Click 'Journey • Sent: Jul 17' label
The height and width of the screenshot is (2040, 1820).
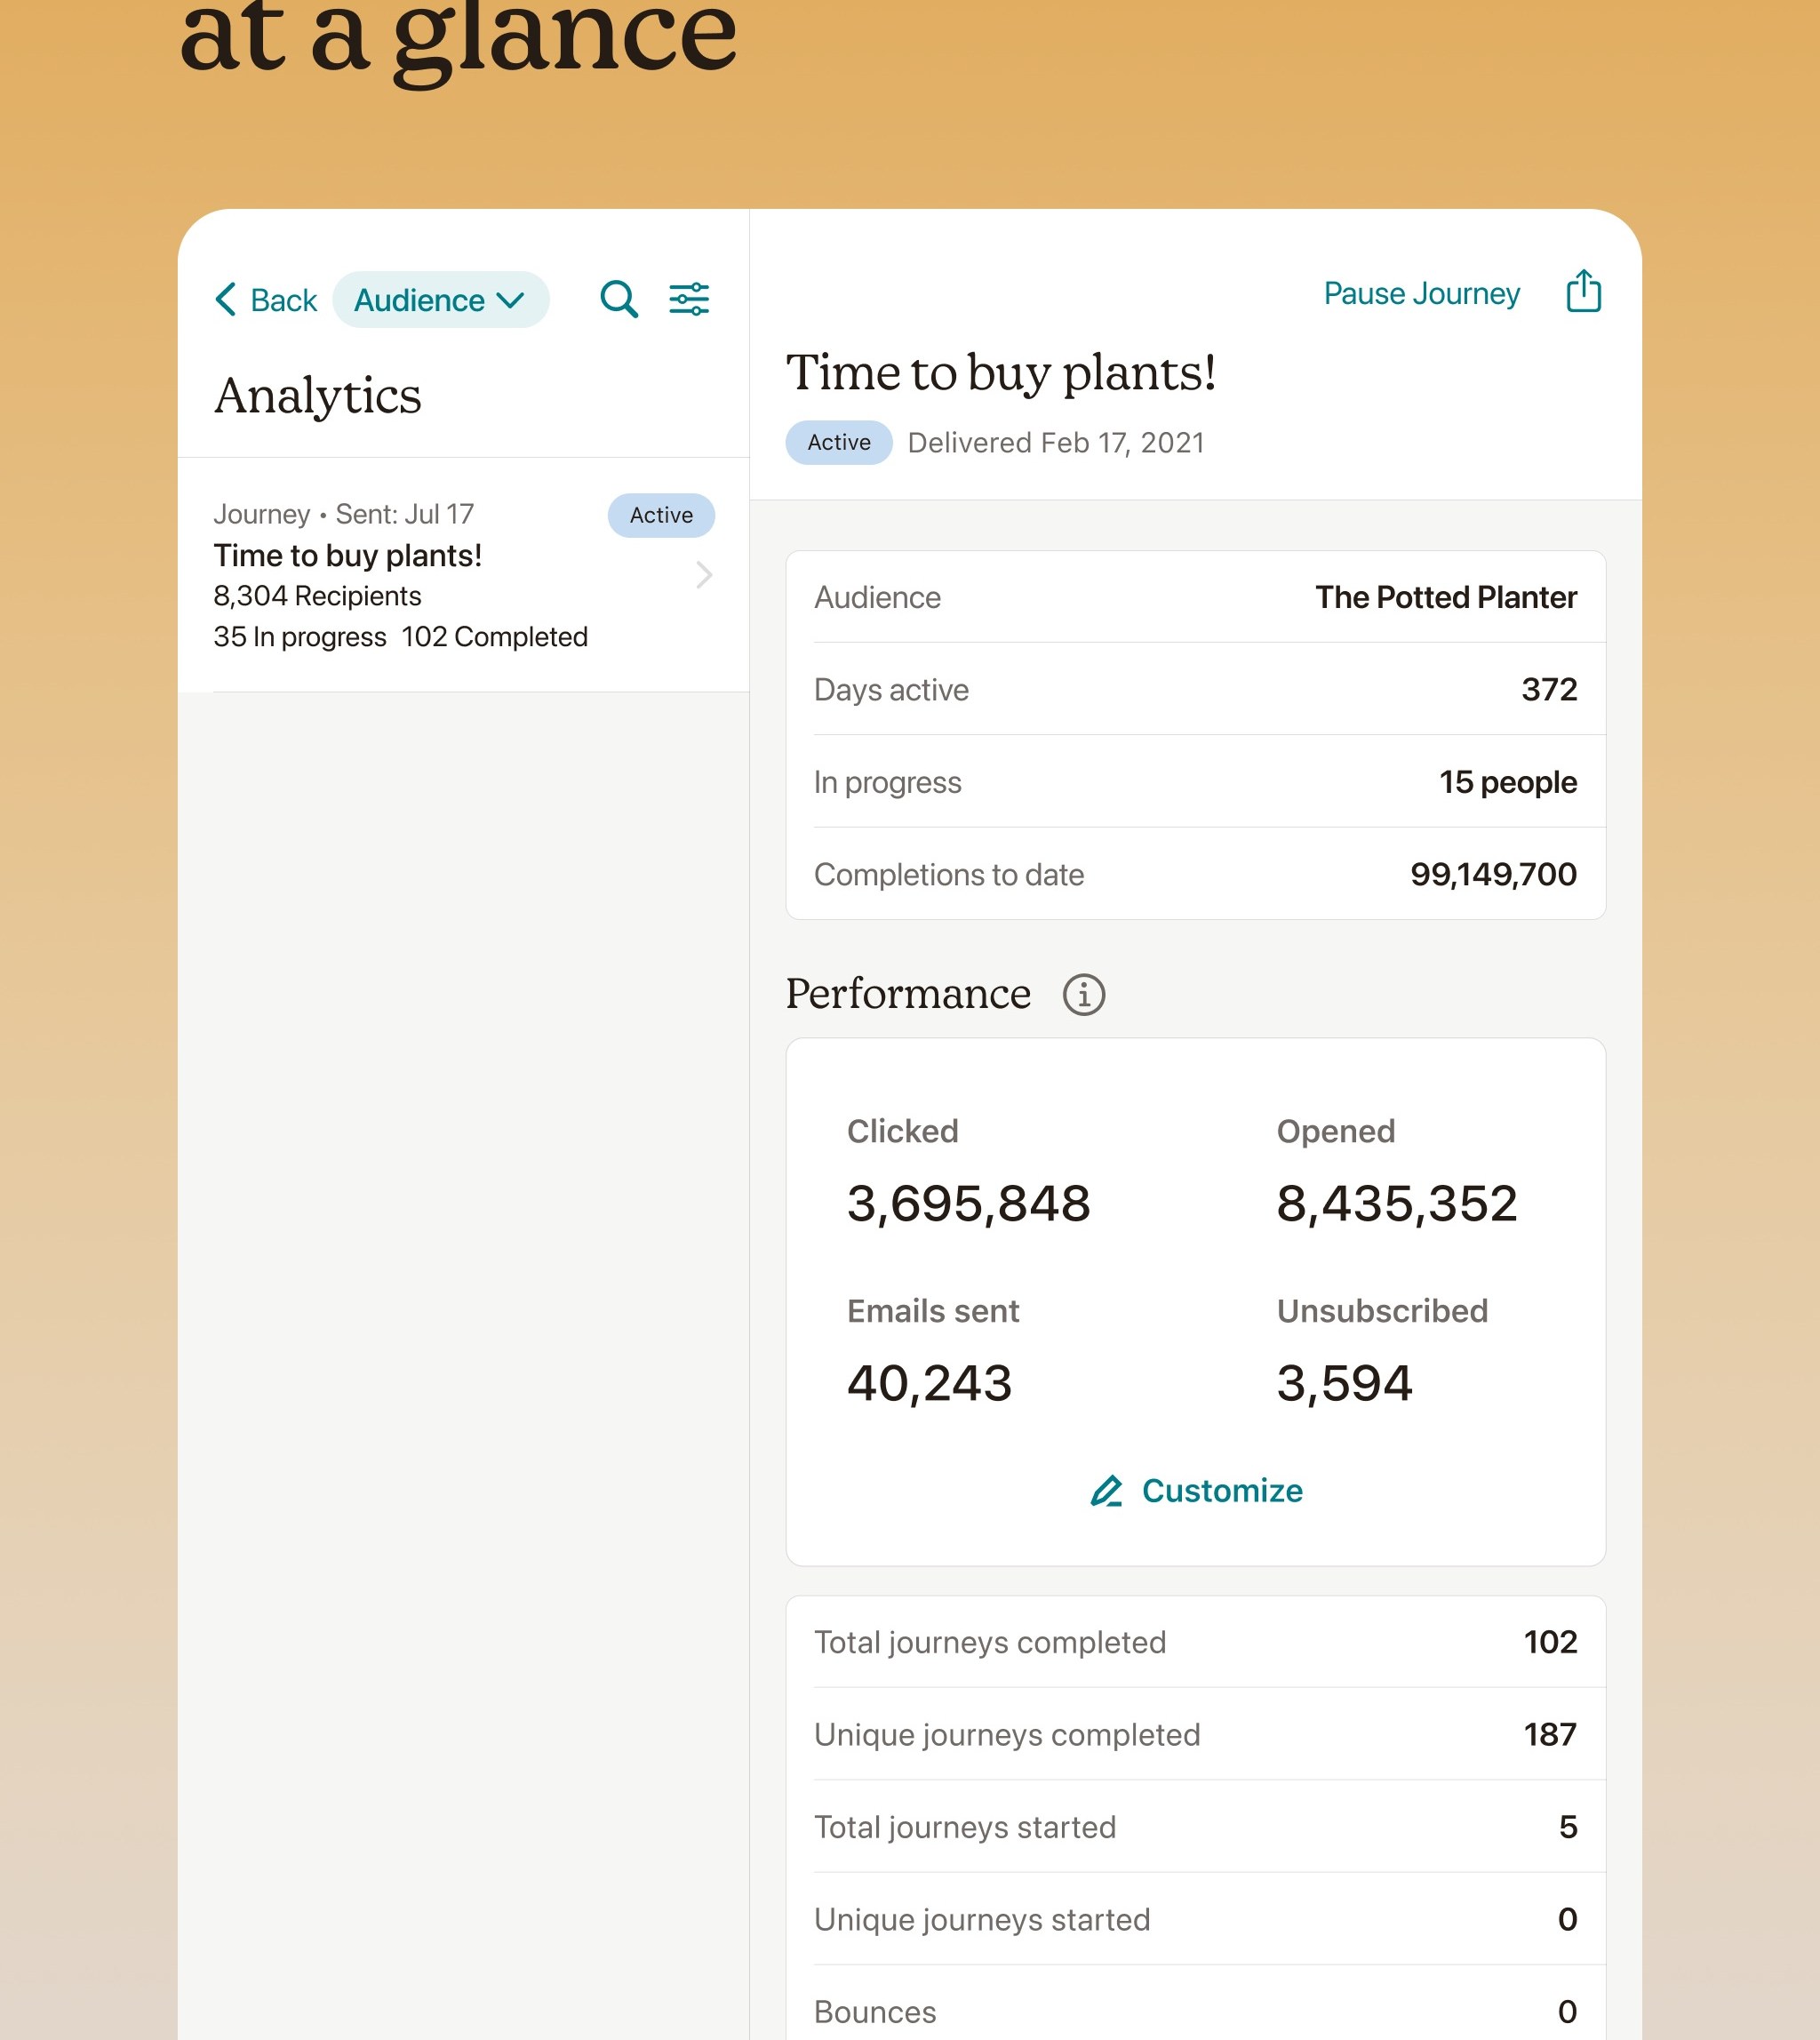(343, 514)
